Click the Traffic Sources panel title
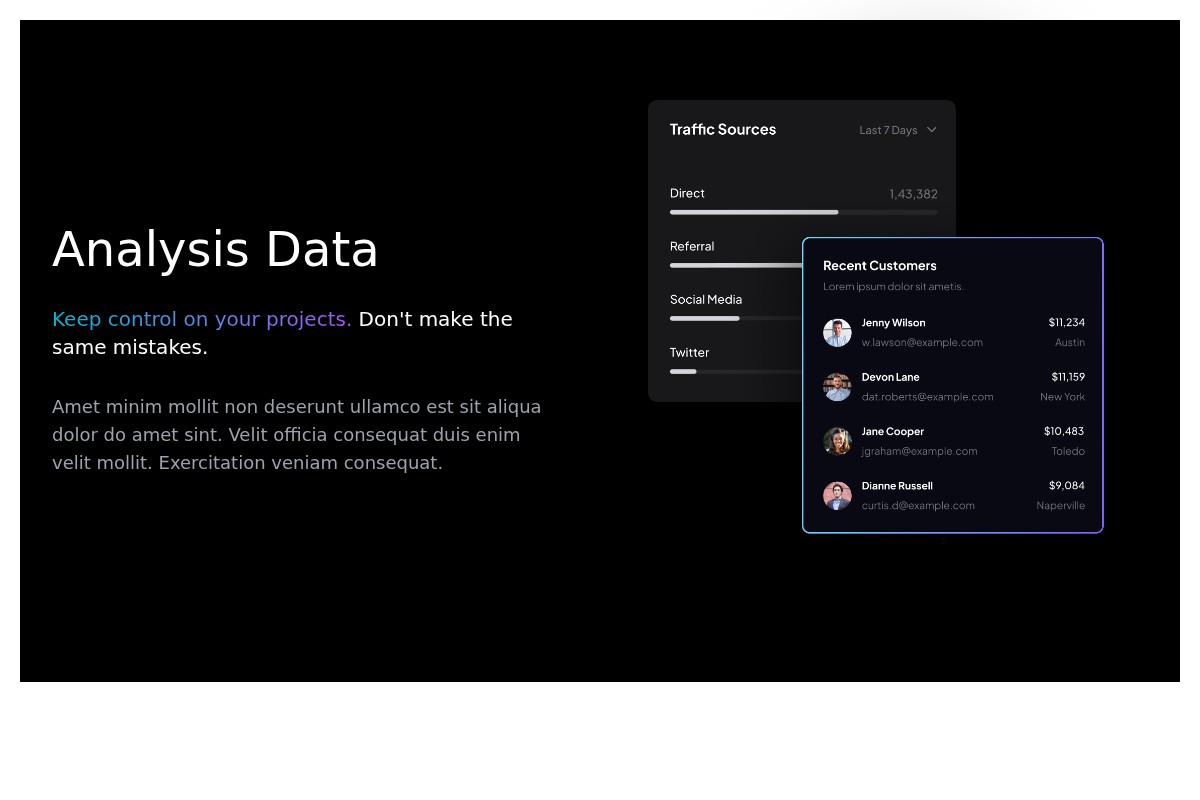 pyautogui.click(x=722, y=130)
